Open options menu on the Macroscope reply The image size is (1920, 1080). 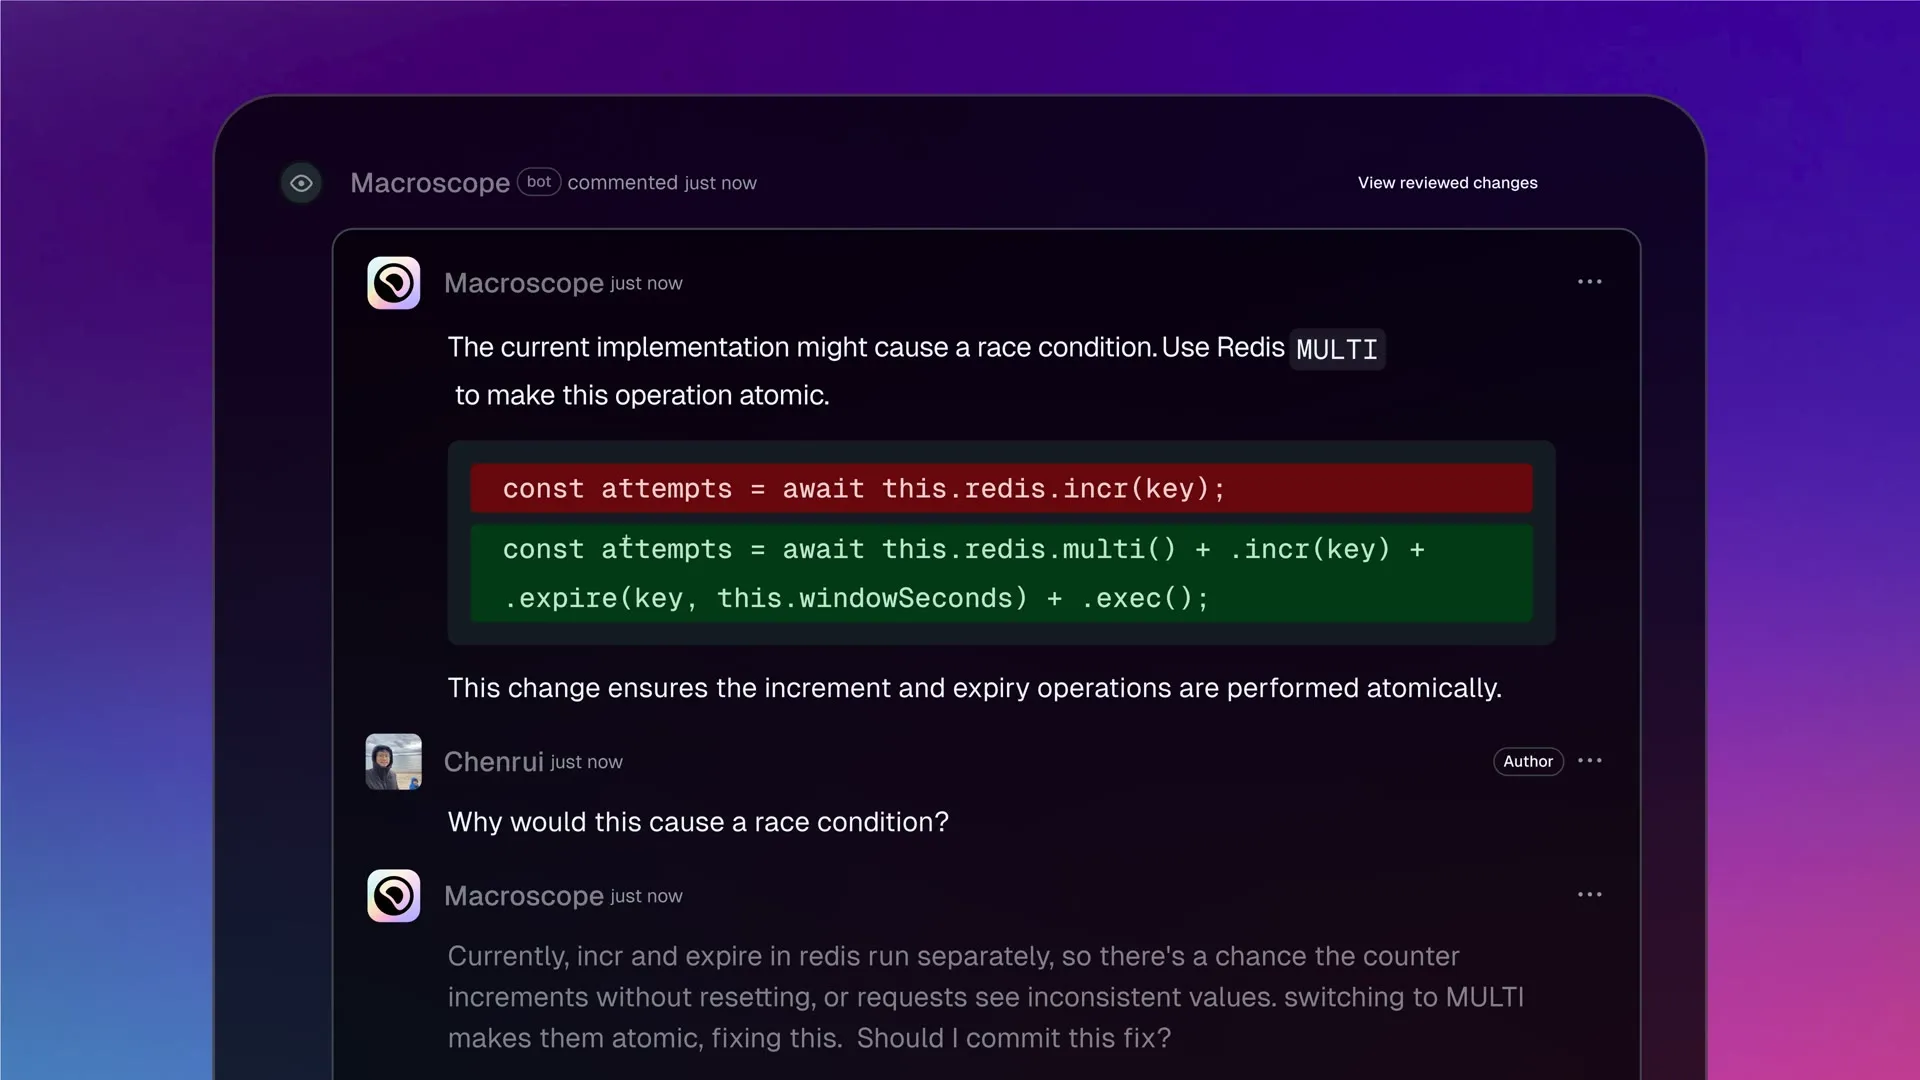point(1590,893)
